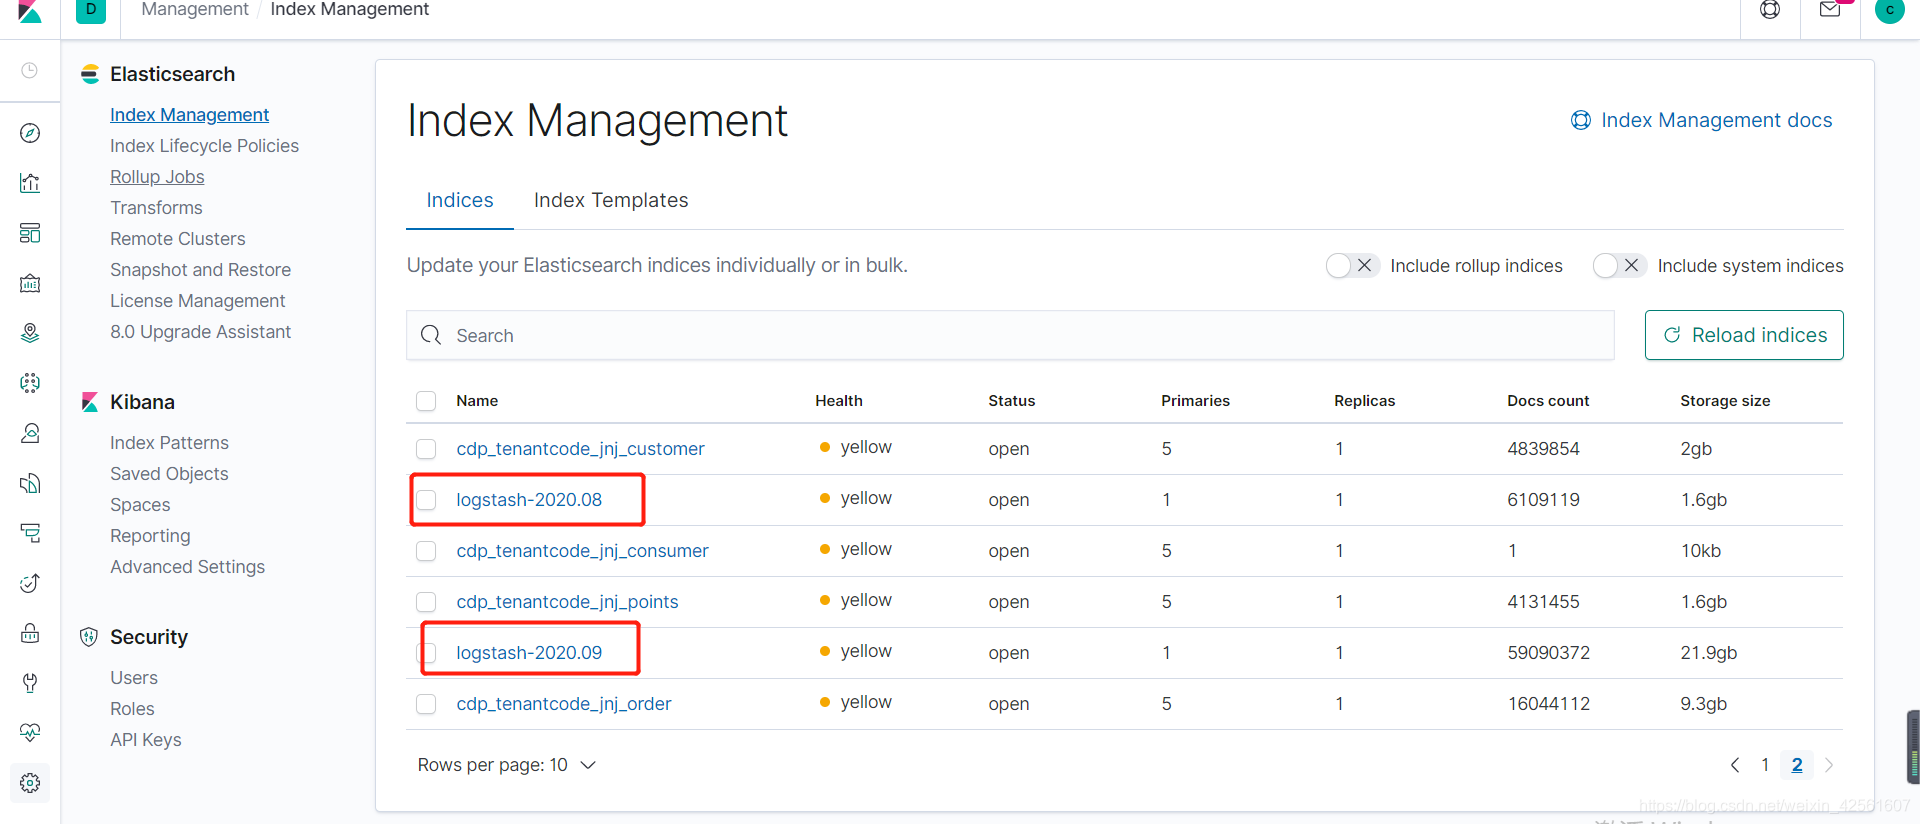This screenshot has height=824, width=1920.
Task: Open API Keys under Security
Action: [146, 740]
